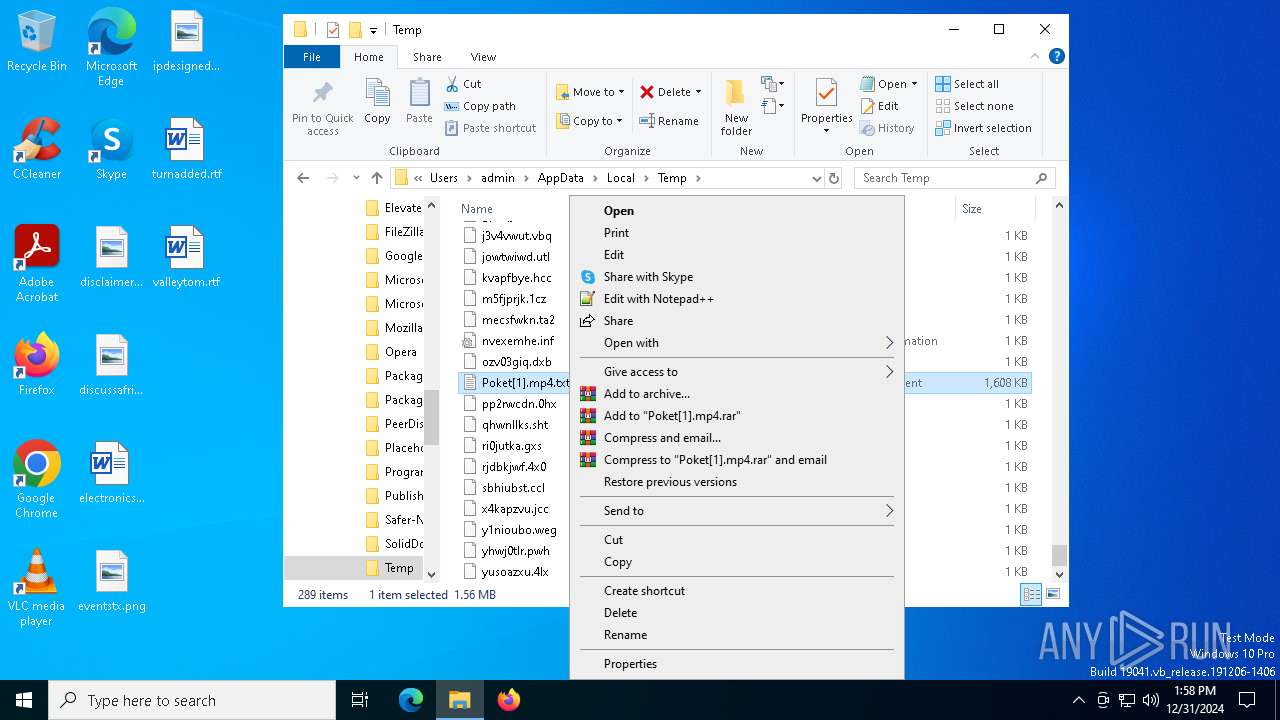Image resolution: width=1280 pixels, height=720 pixels.
Task: Choose Rename in context menu
Action: [736, 635]
